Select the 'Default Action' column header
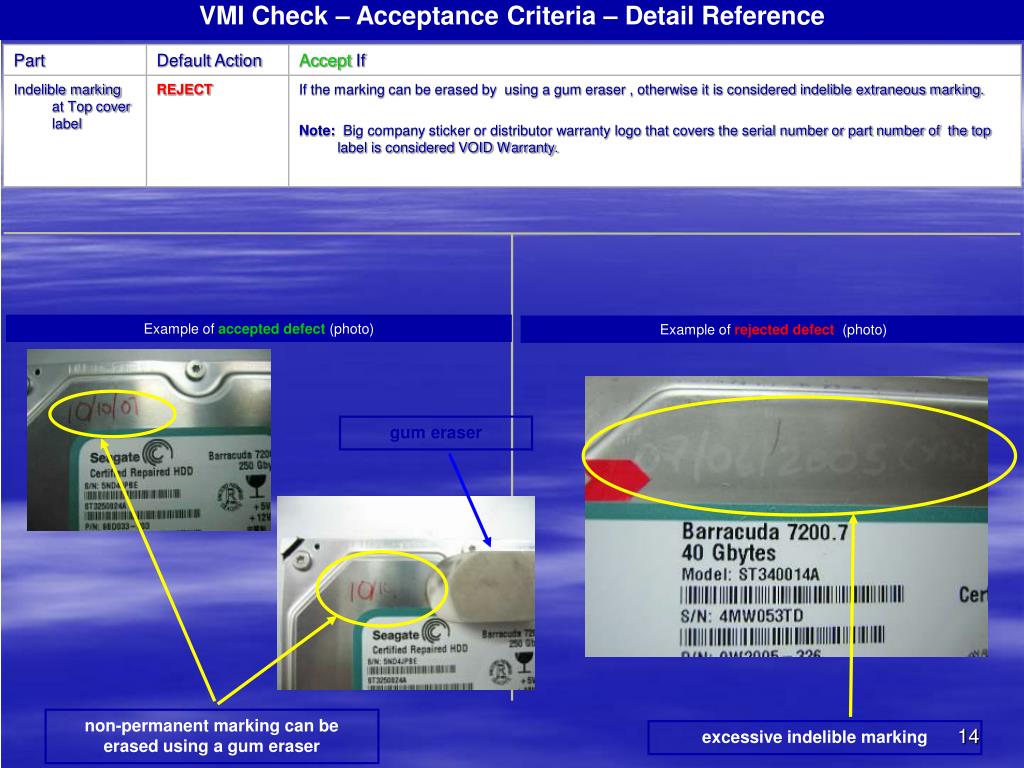This screenshot has height=768, width=1024. [x=209, y=61]
